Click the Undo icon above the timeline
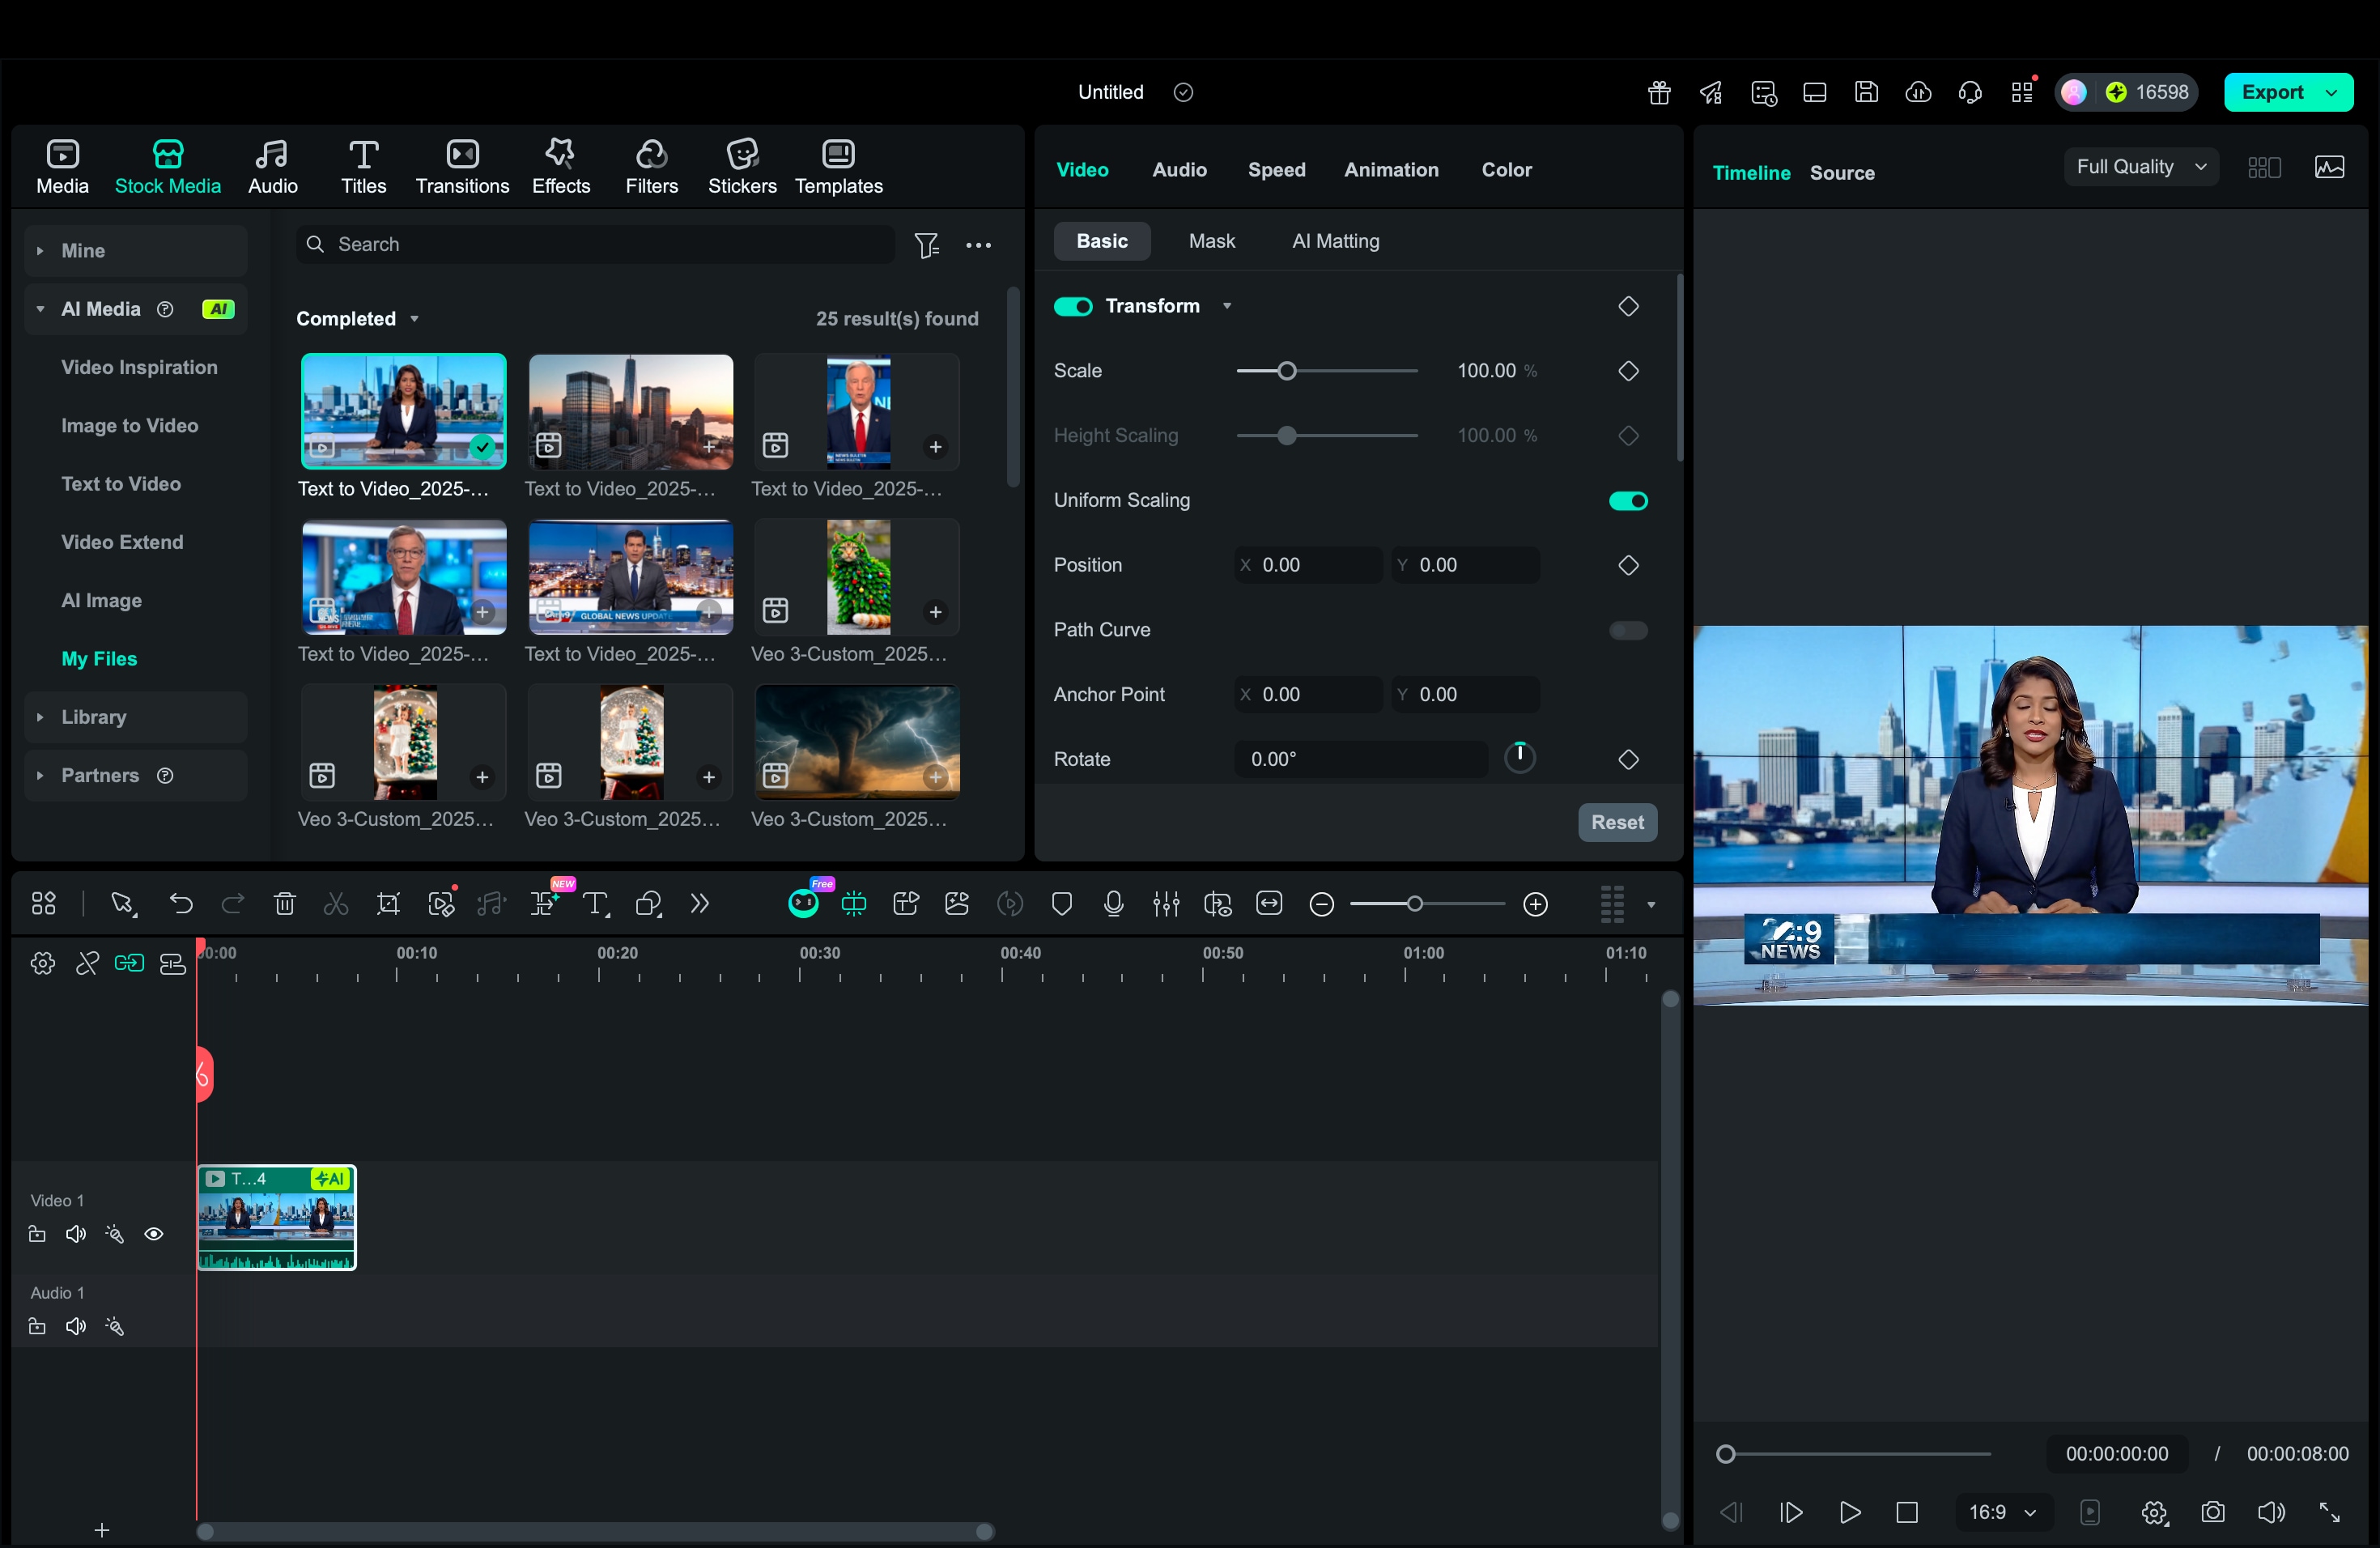The image size is (2380, 1548). [x=182, y=903]
